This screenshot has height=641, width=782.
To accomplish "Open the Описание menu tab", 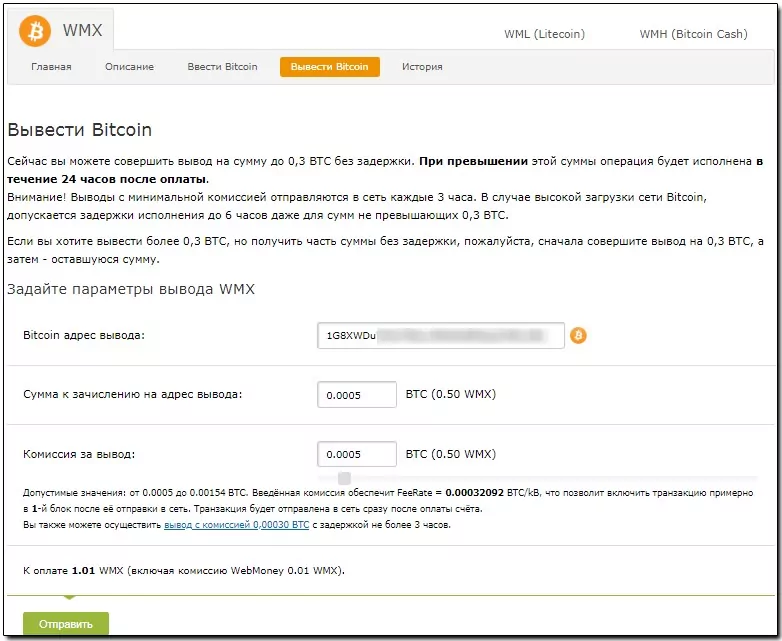I will point(129,67).
